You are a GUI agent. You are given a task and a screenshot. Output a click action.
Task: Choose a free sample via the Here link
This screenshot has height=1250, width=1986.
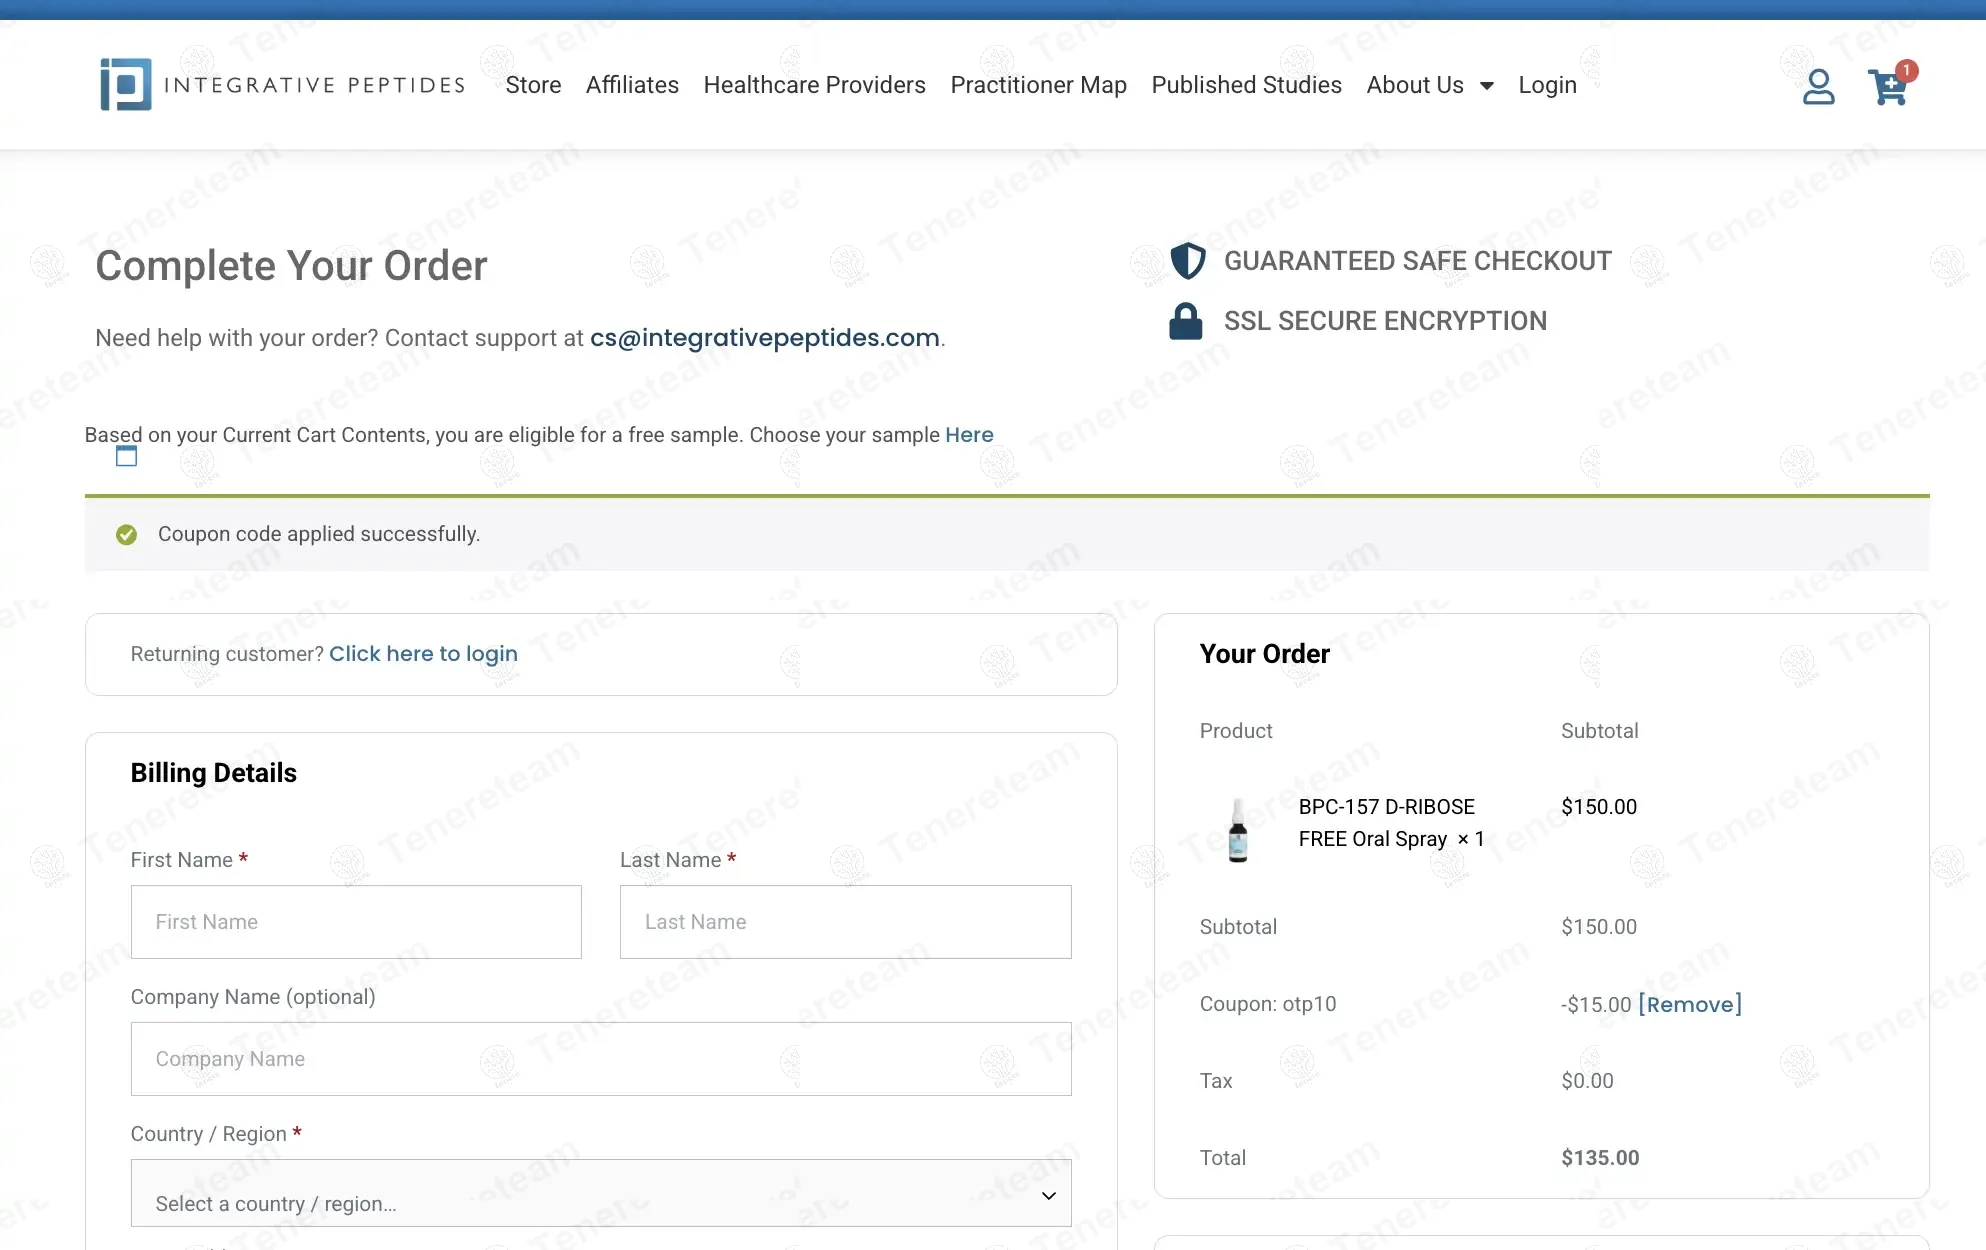(969, 435)
